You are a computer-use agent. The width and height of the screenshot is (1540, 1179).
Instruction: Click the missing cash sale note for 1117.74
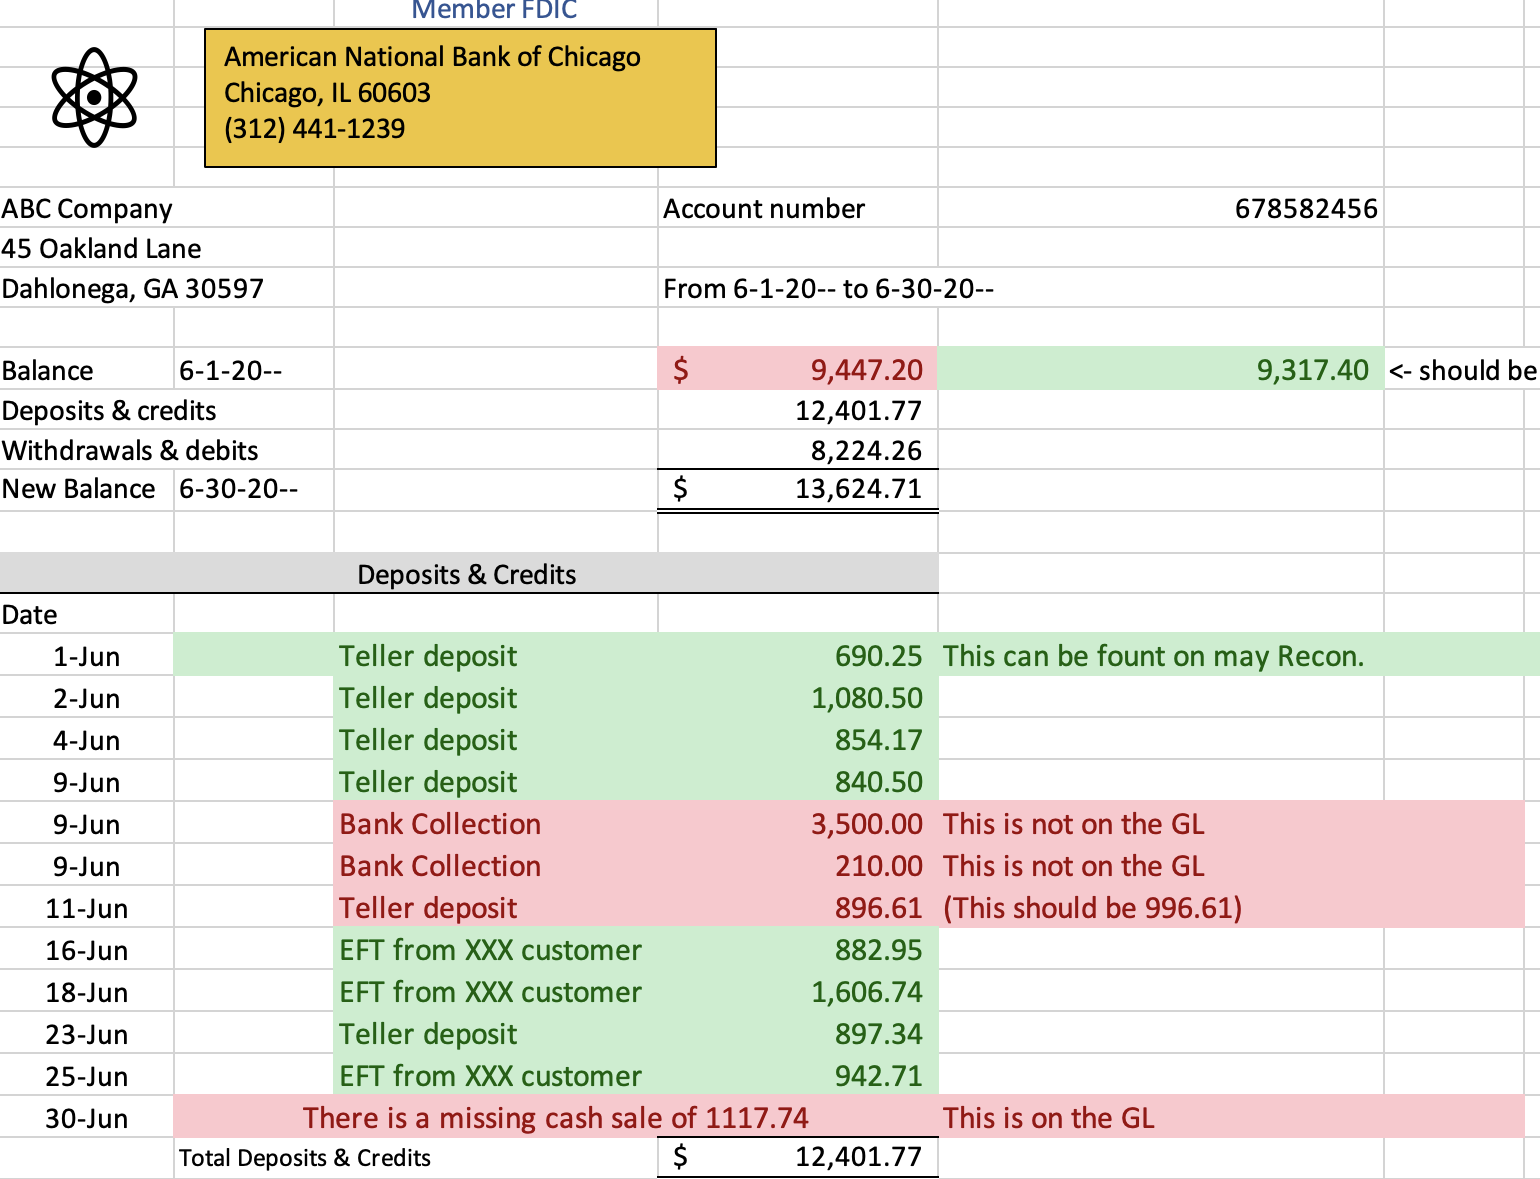coord(558,1117)
